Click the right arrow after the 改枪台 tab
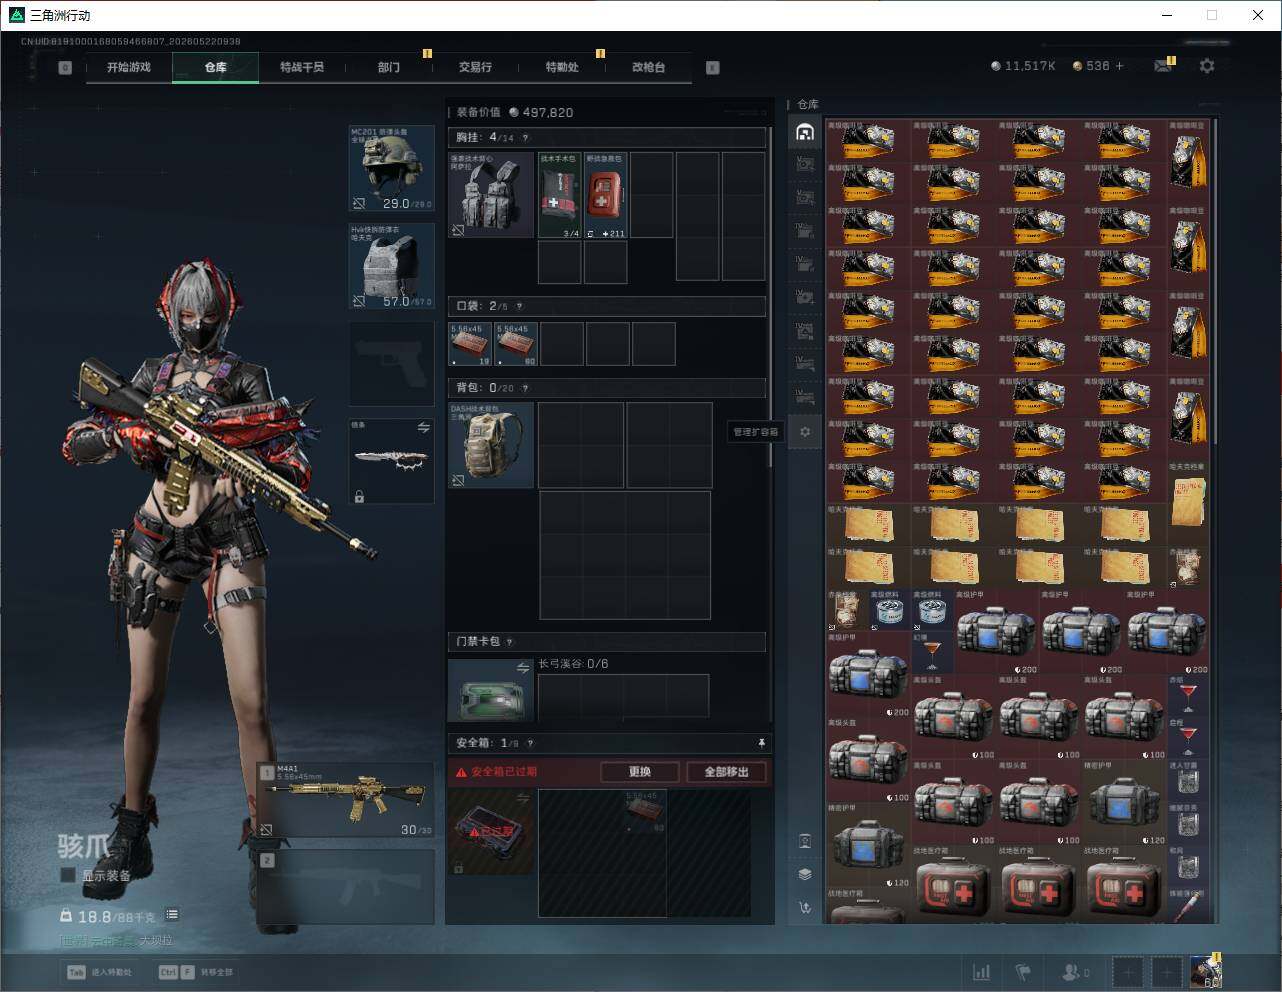The image size is (1282, 992). 713,68
